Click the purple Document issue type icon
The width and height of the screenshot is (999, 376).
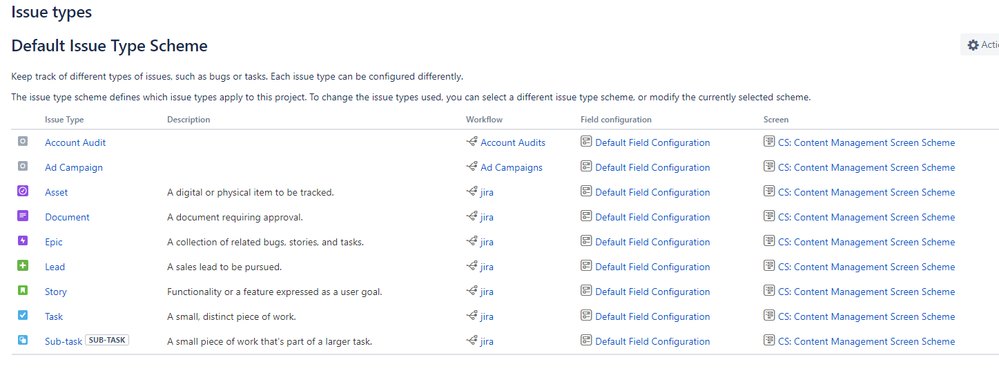pos(22,216)
